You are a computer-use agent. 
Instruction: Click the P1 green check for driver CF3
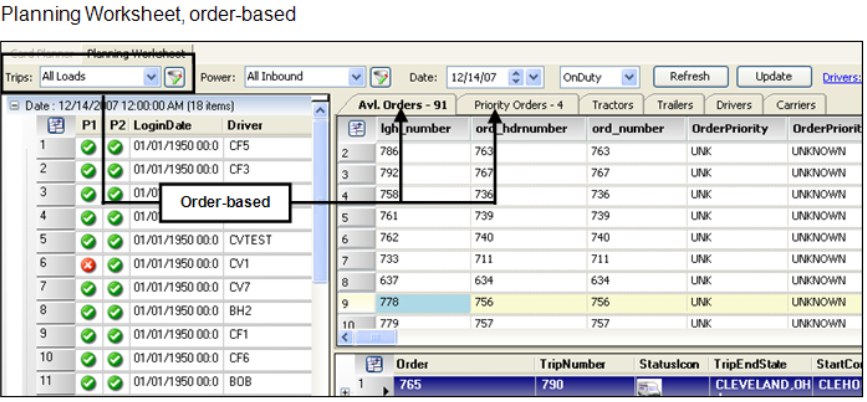[88, 171]
